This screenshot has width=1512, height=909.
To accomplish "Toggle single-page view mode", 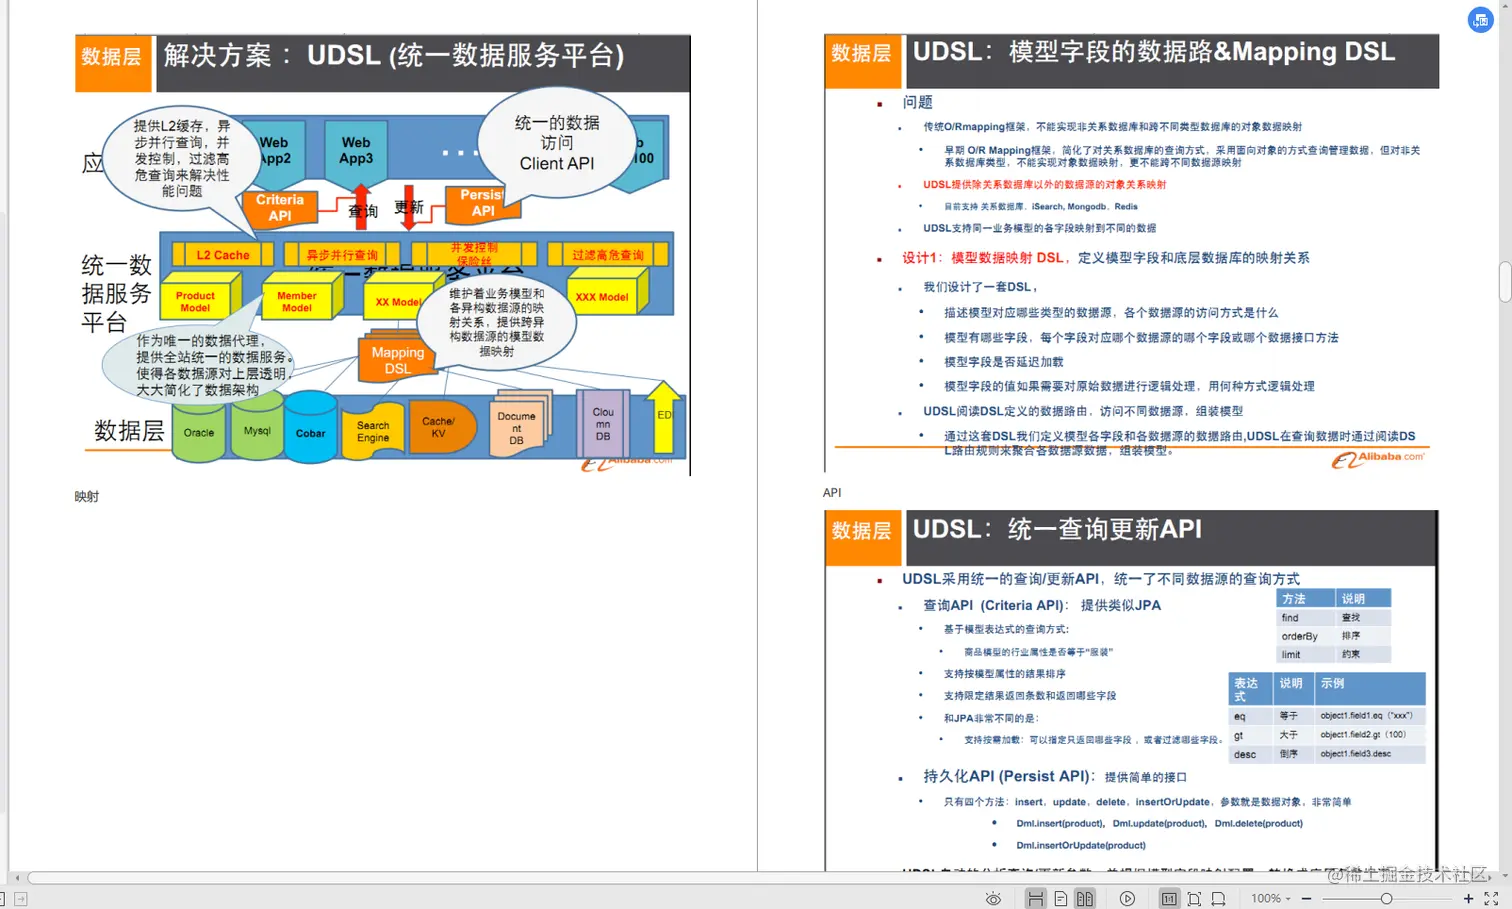I will pos(1061,898).
